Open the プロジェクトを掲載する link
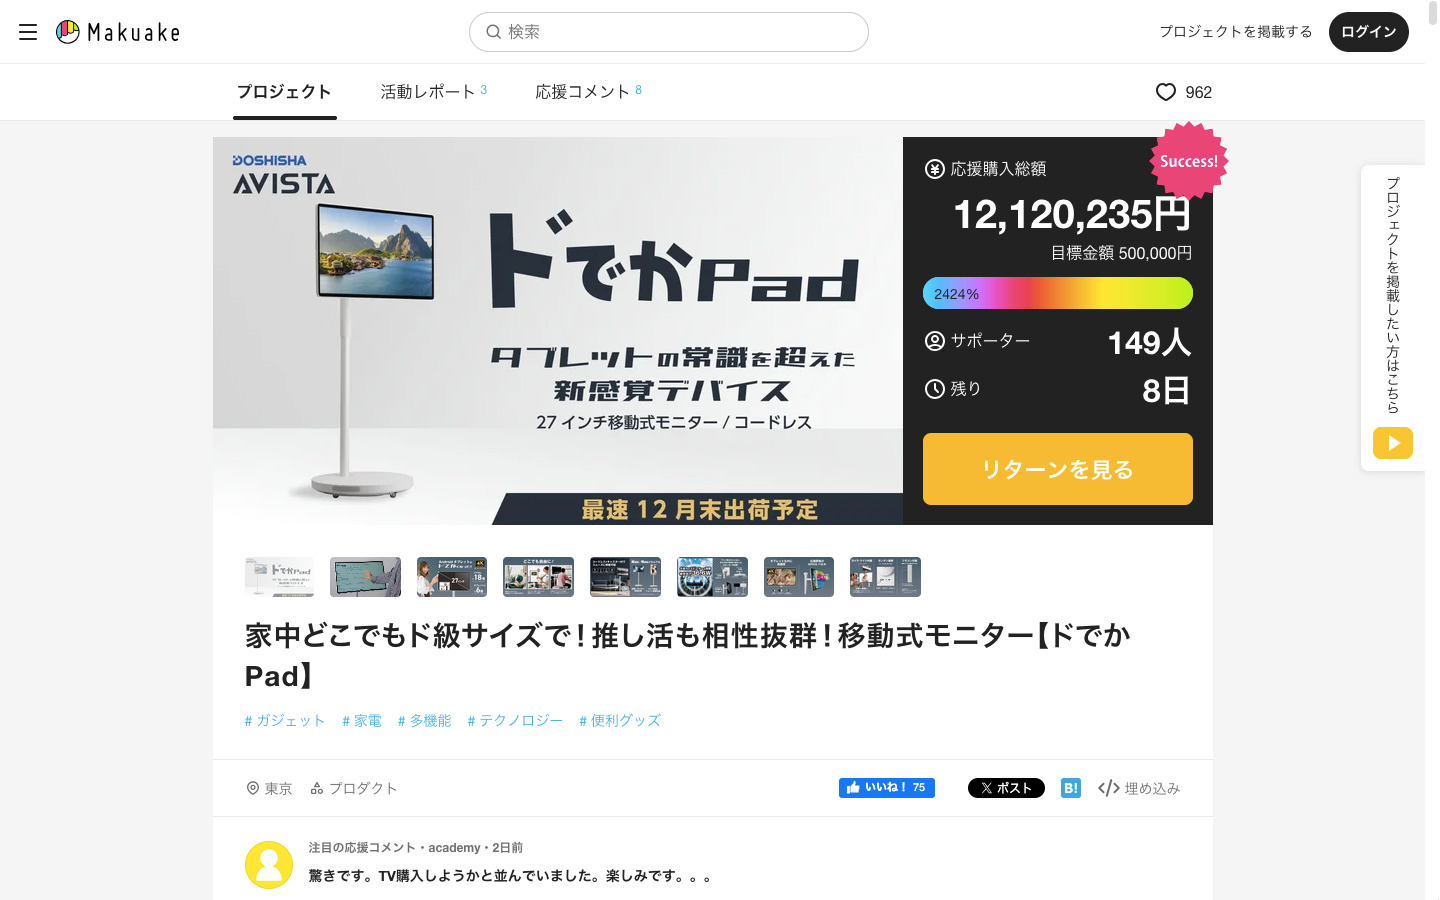Image resolution: width=1440 pixels, height=900 pixels. [x=1235, y=32]
